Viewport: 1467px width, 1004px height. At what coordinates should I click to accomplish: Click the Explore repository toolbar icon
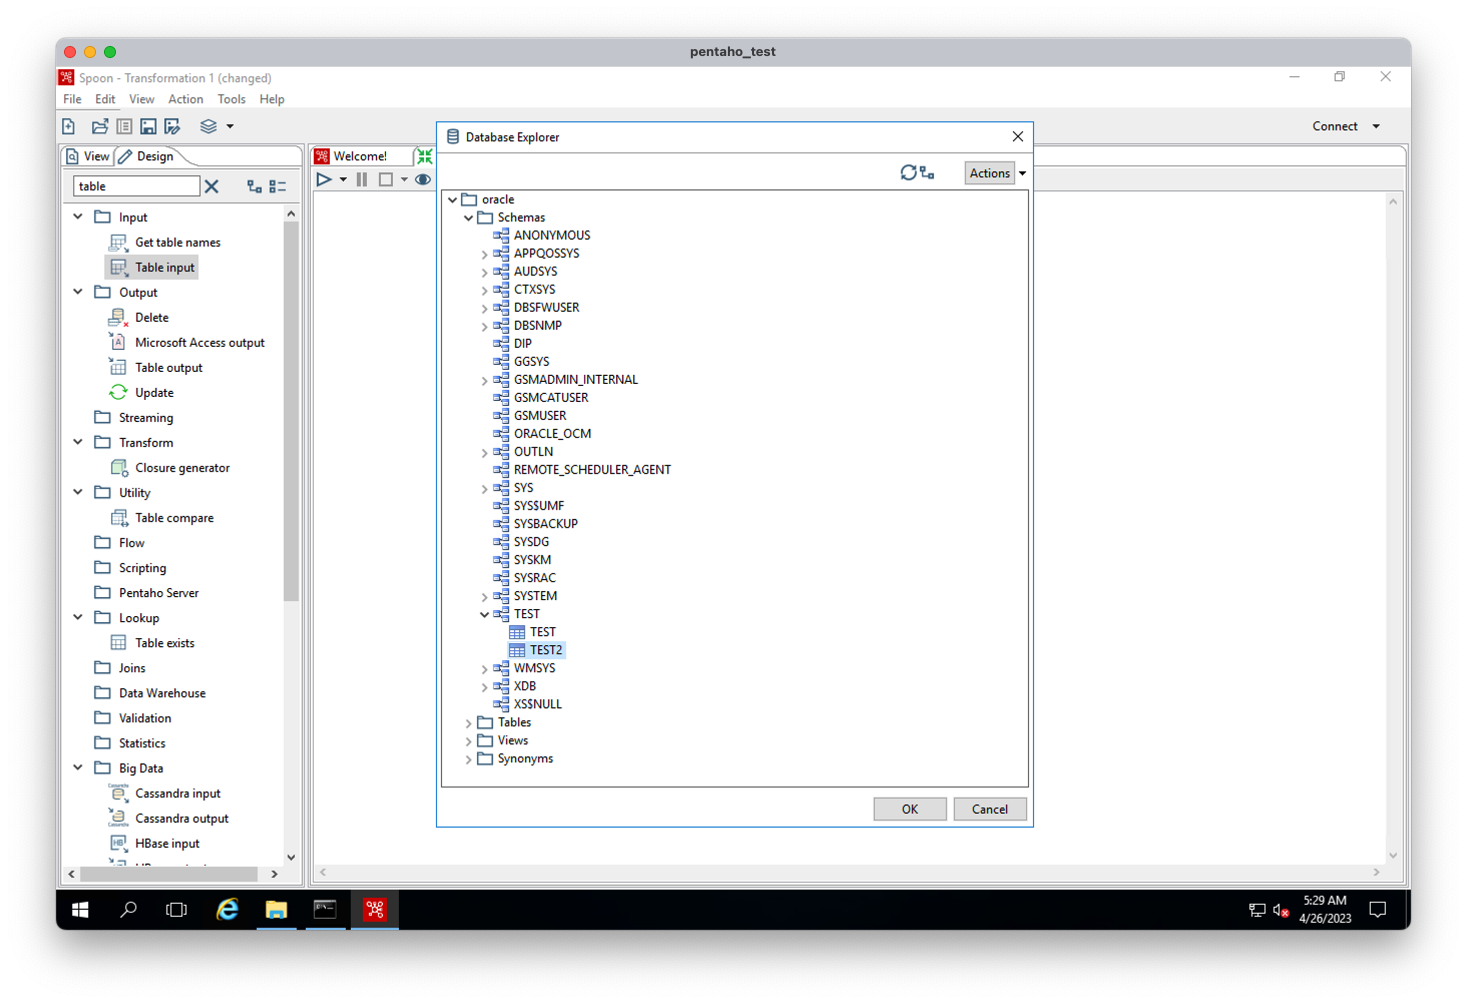coord(124,126)
